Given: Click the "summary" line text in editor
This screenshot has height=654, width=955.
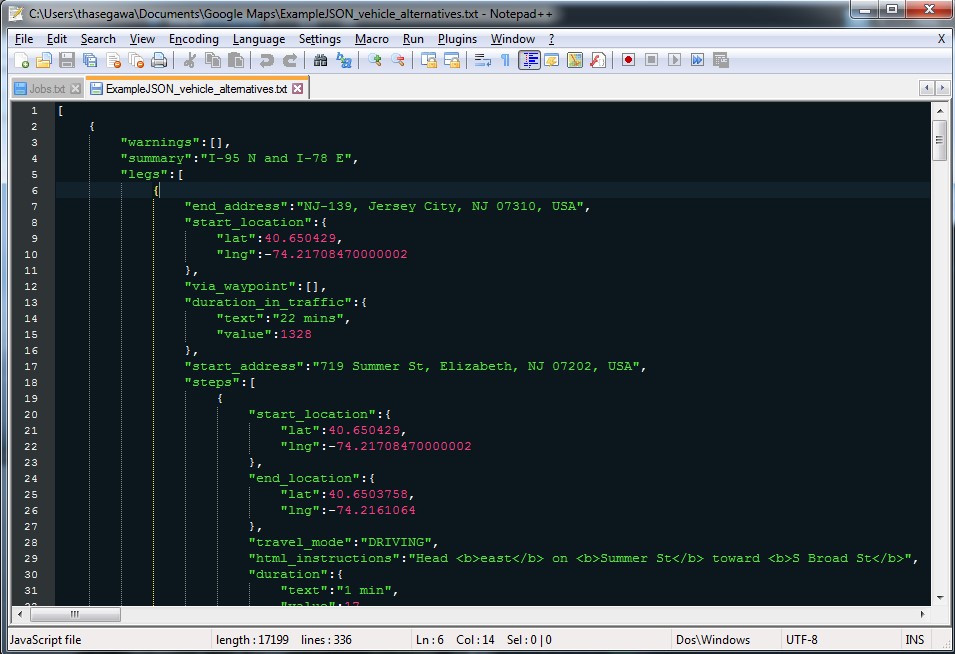Looking at the screenshot, I should tap(239, 158).
